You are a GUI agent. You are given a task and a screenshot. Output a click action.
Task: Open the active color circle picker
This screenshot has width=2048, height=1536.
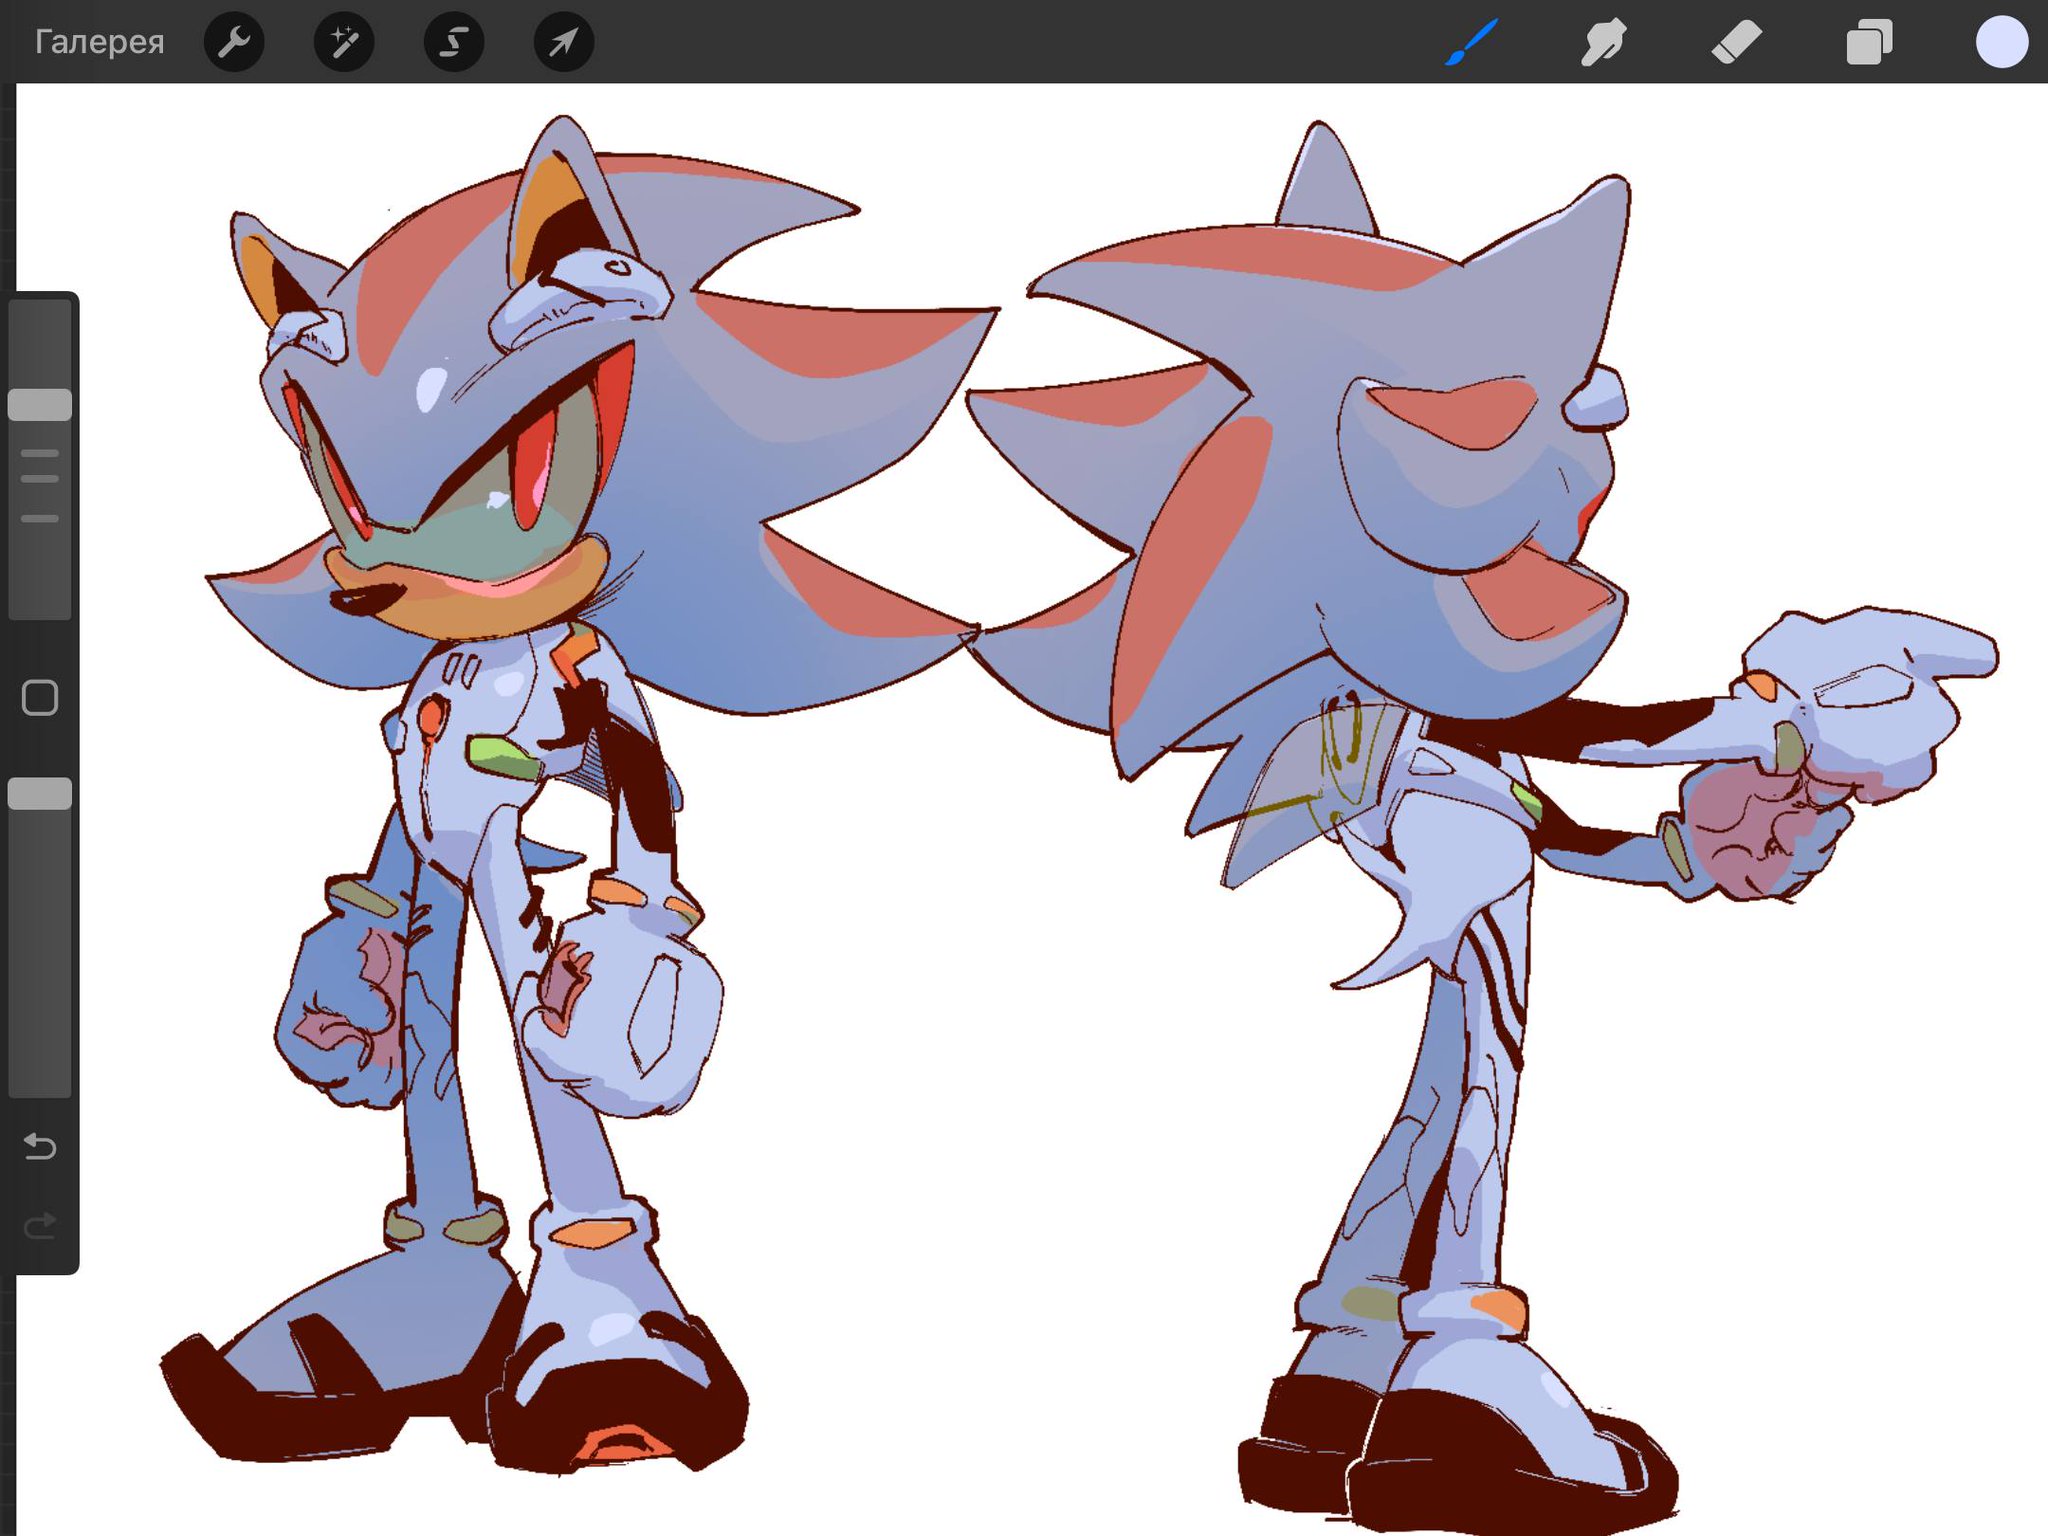coord(2001,42)
